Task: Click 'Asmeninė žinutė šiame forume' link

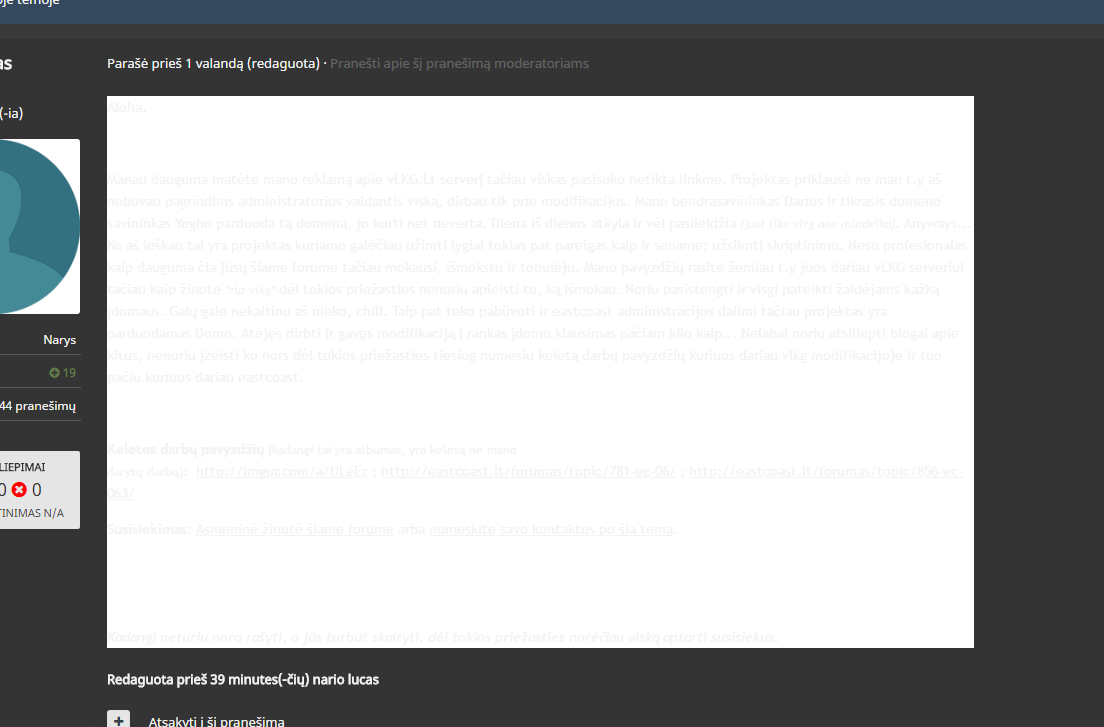Action: (295, 529)
